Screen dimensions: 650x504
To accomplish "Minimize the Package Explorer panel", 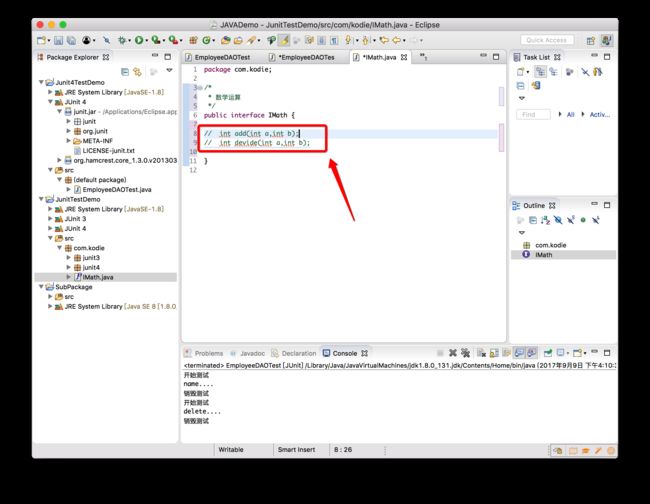I will pyautogui.click(x=155, y=56).
